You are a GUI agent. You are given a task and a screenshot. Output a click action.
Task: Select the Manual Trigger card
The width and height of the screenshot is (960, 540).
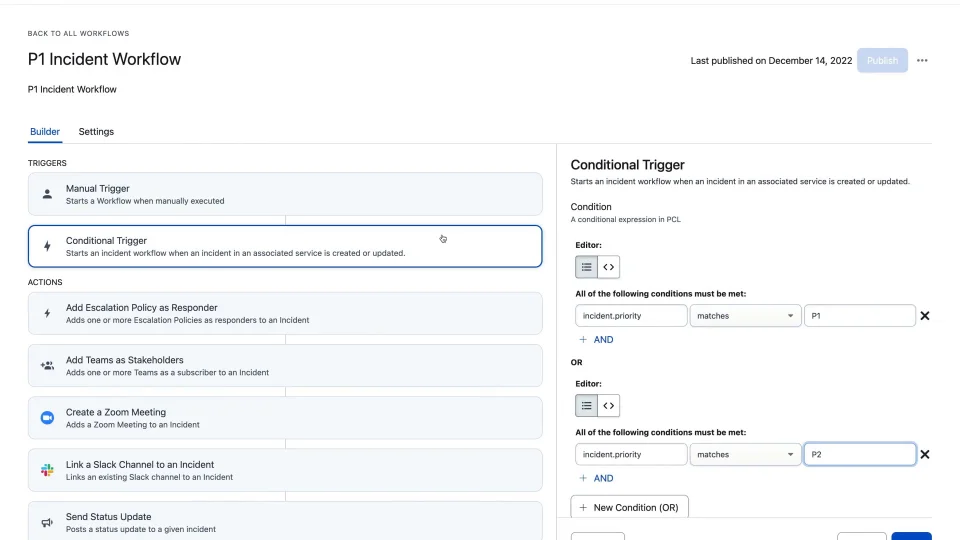[285, 194]
